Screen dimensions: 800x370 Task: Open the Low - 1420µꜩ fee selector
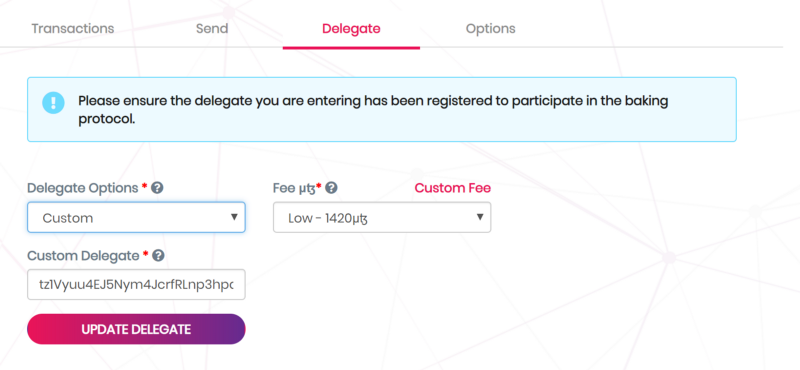pos(382,217)
